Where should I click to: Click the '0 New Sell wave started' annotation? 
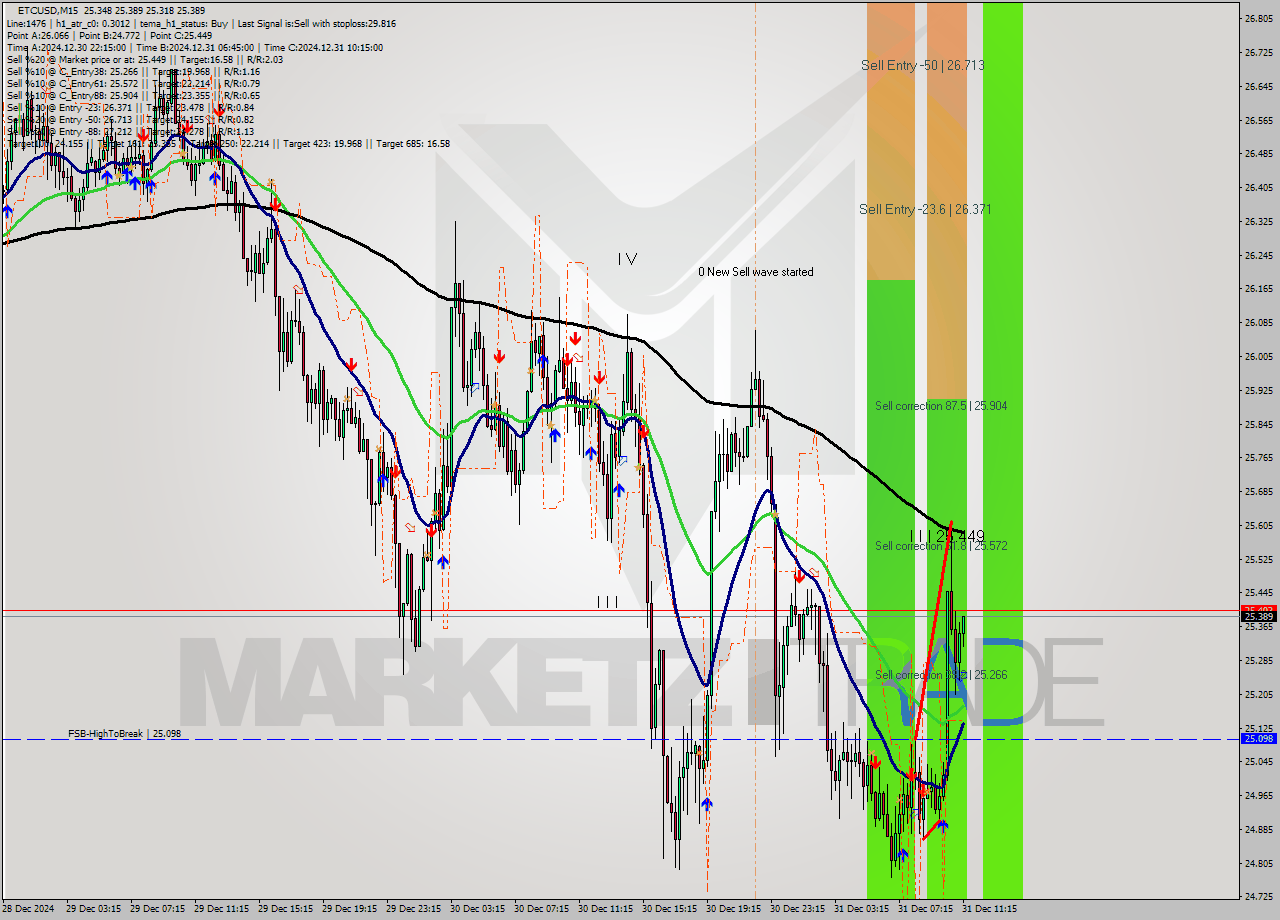click(755, 272)
